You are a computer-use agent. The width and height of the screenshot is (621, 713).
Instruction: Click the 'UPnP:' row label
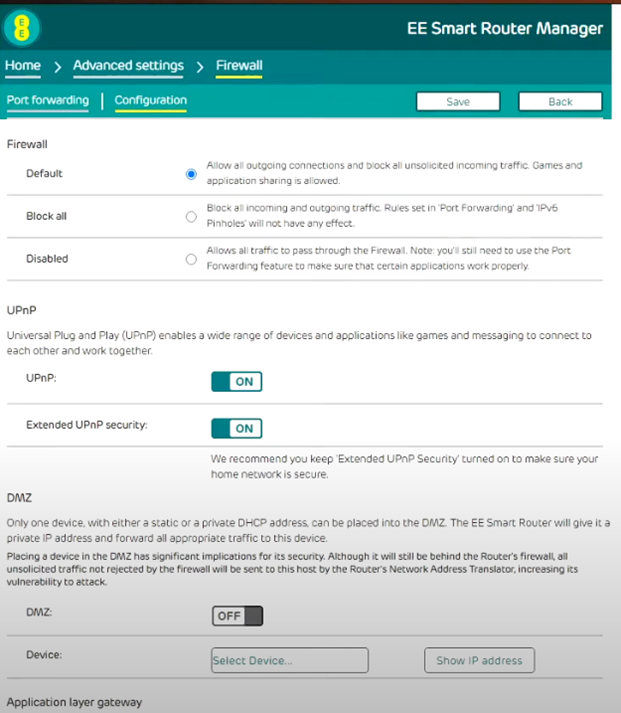(41, 378)
